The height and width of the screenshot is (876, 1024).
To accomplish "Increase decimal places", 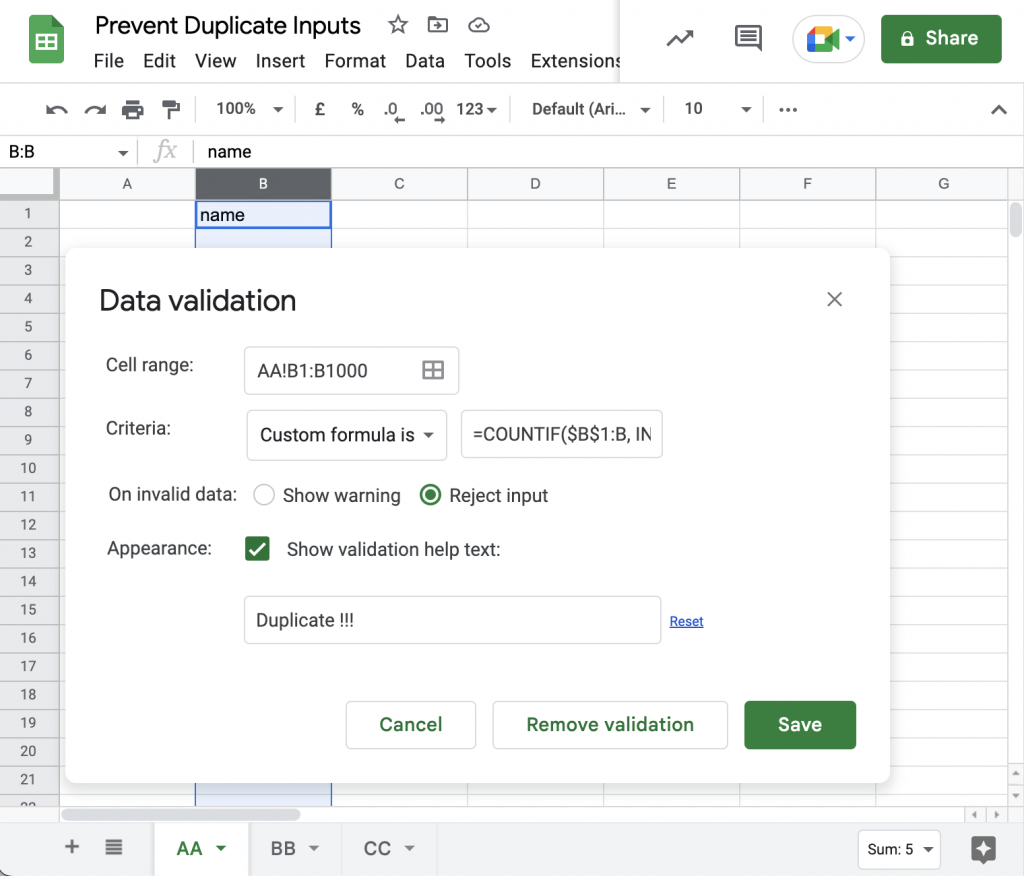I will 432,110.
